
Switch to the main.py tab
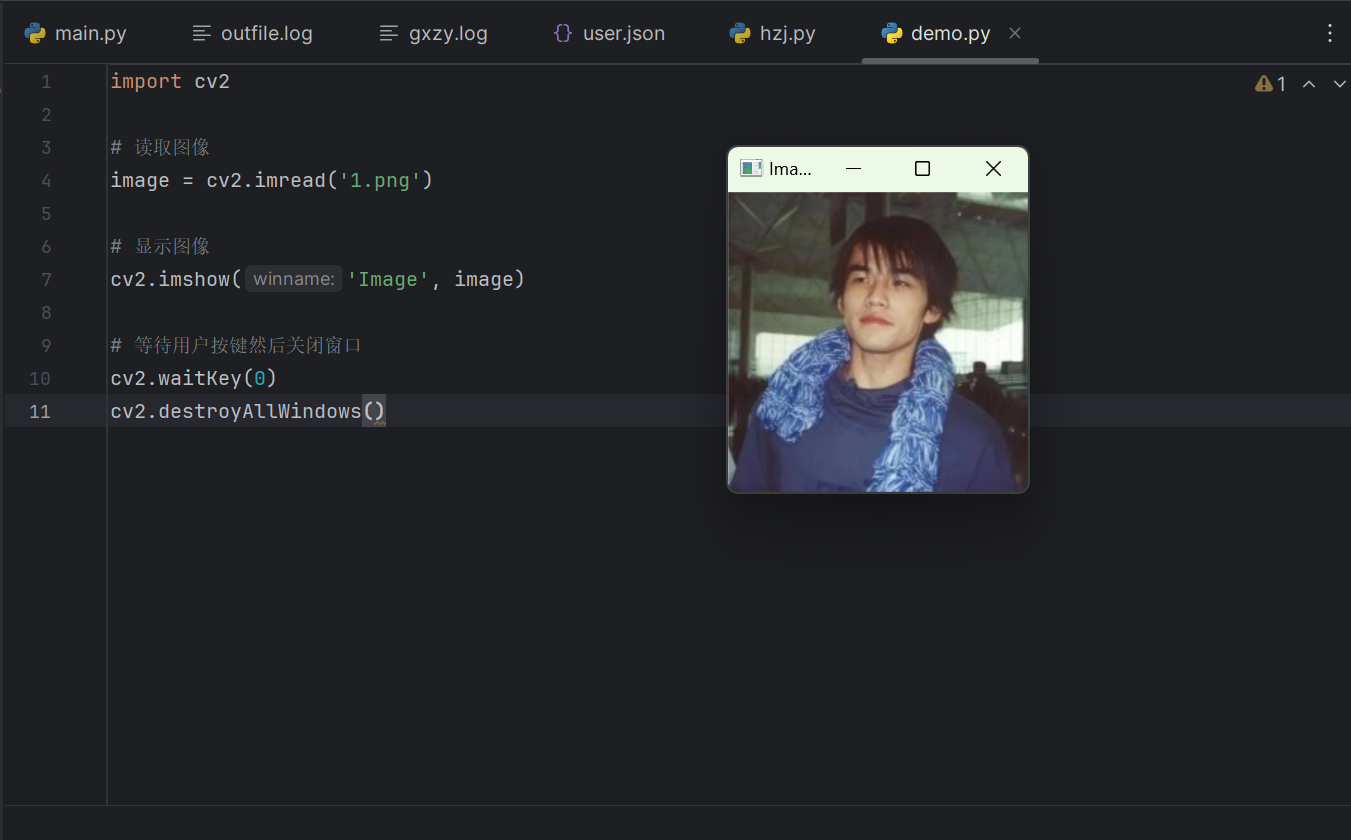coord(76,33)
